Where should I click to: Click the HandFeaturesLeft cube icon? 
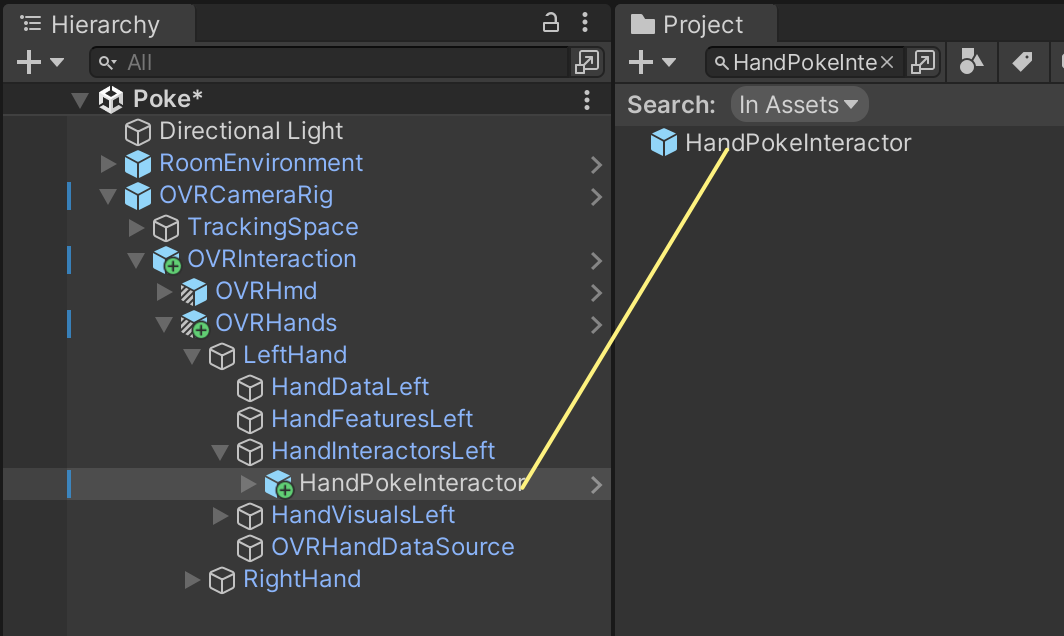click(x=250, y=420)
